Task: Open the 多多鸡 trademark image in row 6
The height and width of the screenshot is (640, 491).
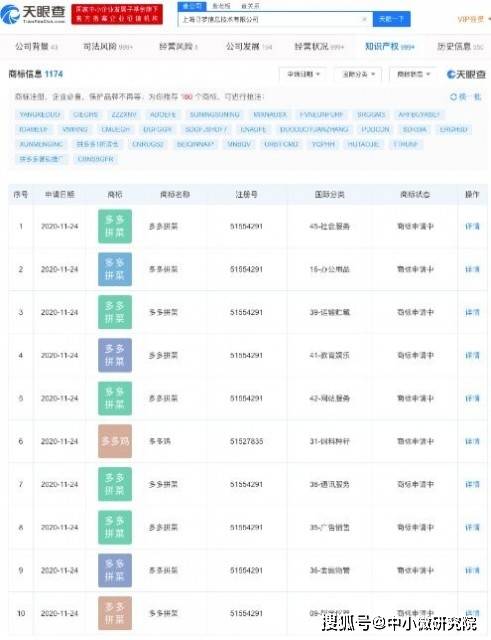Action: click(115, 441)
